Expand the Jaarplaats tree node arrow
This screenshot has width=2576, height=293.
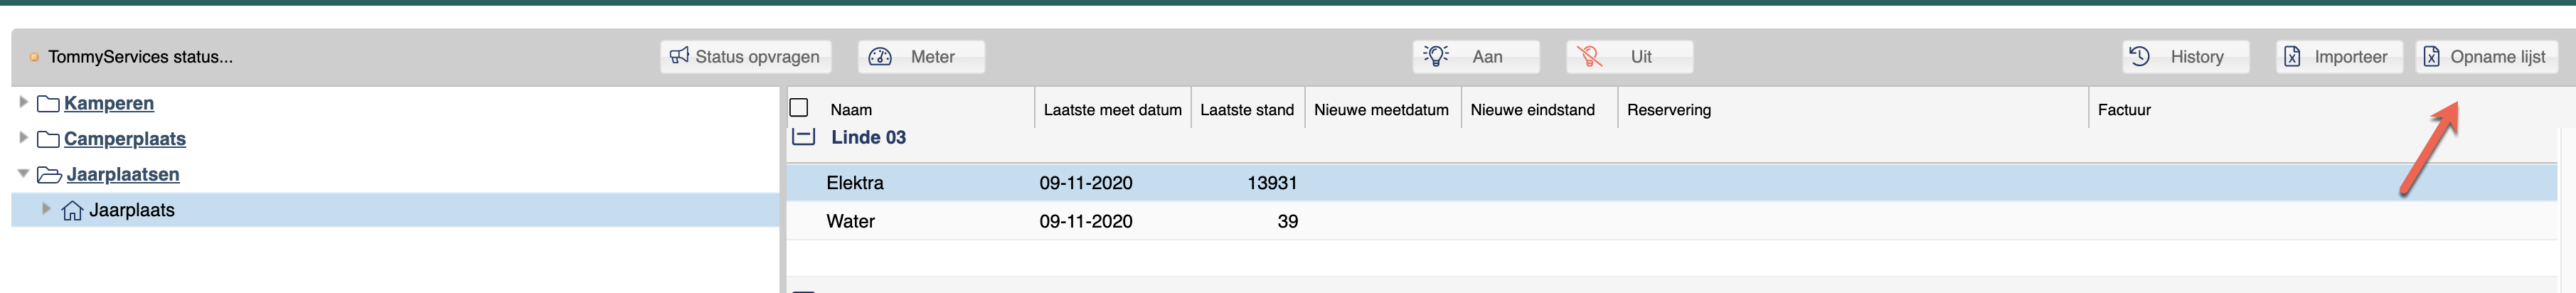[x=46, y=209]
